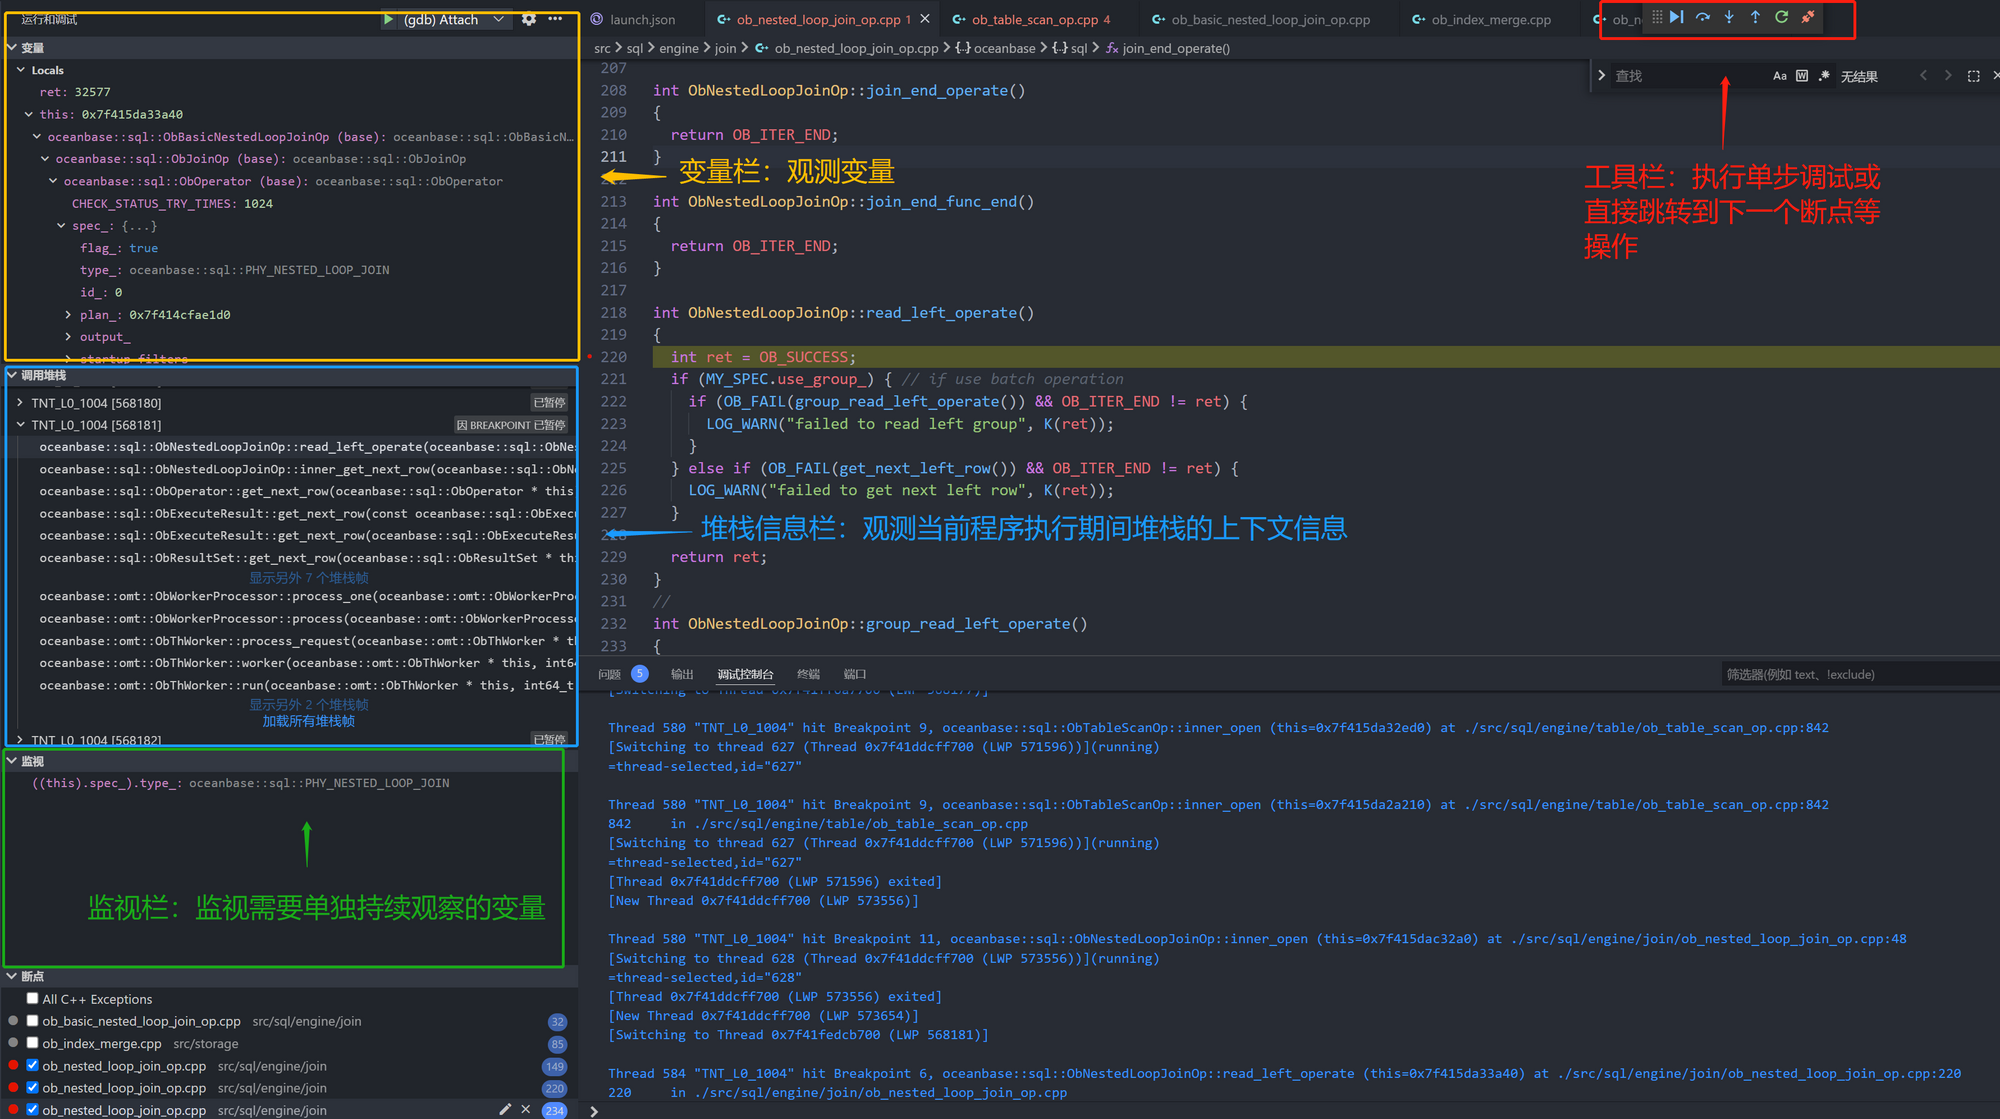Screen dimensions: 2000x1119
Task: Close the ob_nested_loop_join_op.cpp tab
Action: click(x=925, y=19)
